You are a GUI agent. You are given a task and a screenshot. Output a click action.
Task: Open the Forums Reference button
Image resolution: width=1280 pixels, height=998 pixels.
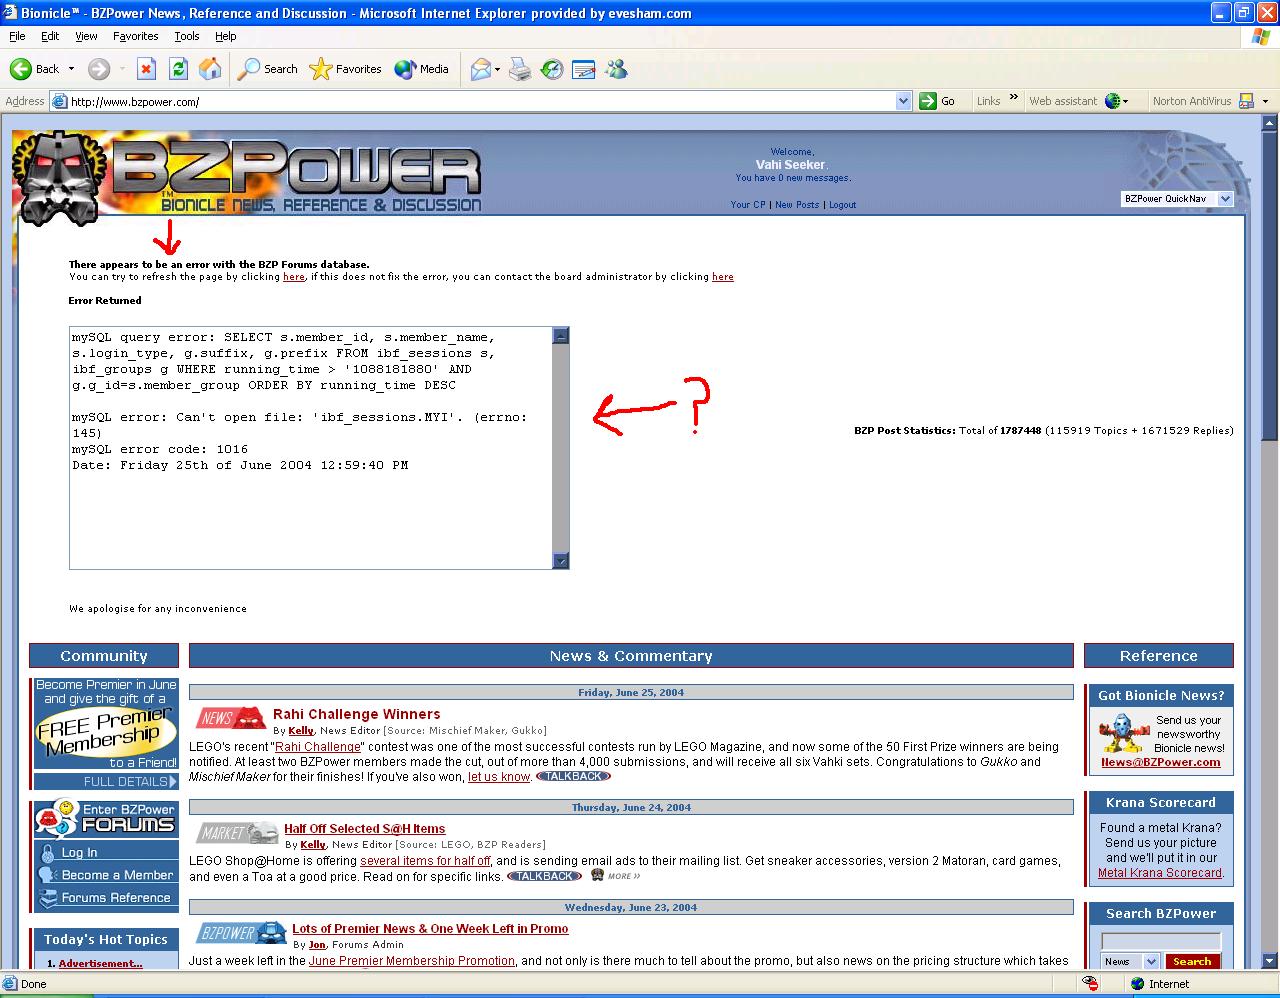click(x=104, y=898)
